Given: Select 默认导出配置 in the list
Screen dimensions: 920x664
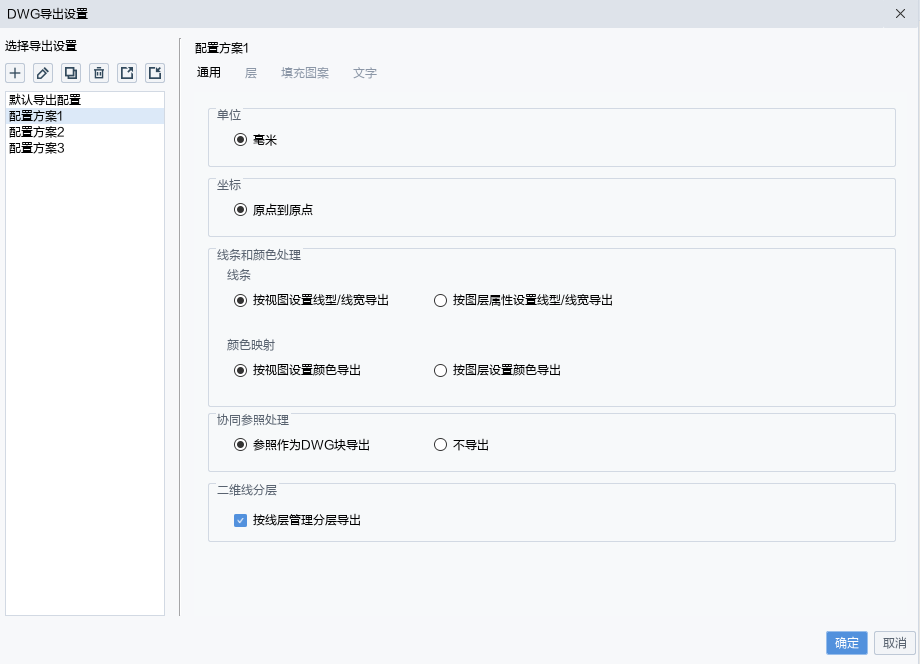Looking at the screenshot, I should (85, 100).
